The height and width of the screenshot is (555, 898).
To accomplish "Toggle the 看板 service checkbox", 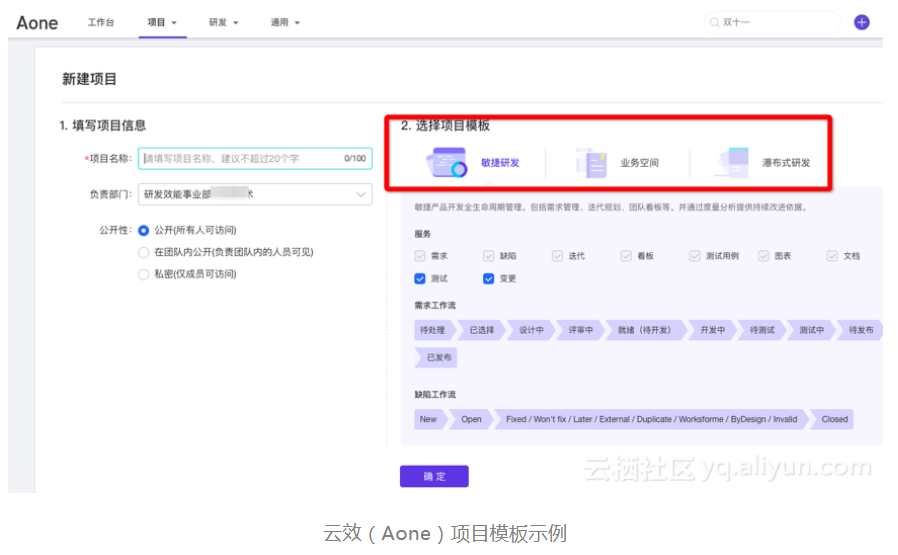I will 626,256.
